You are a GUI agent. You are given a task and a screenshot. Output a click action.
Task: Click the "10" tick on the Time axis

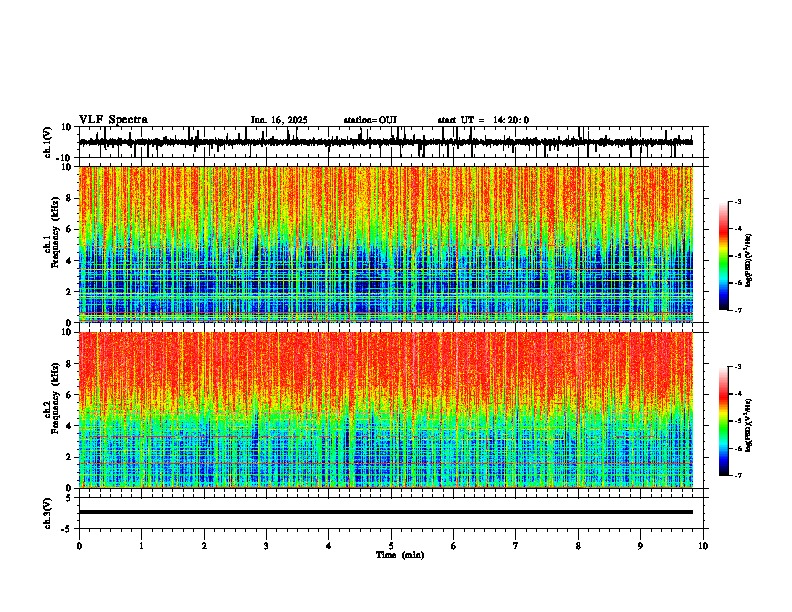[x=703, y=546]
